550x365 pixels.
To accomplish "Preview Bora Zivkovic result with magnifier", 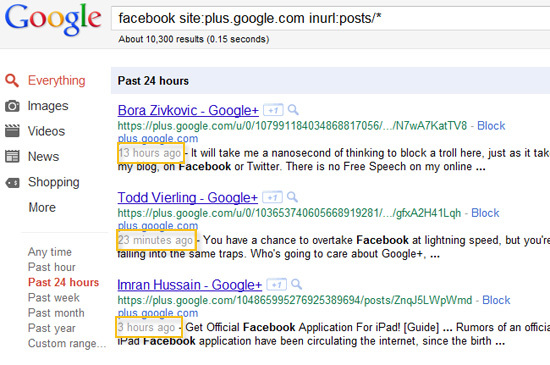I will pyautogui.click(x=293, y=110).
